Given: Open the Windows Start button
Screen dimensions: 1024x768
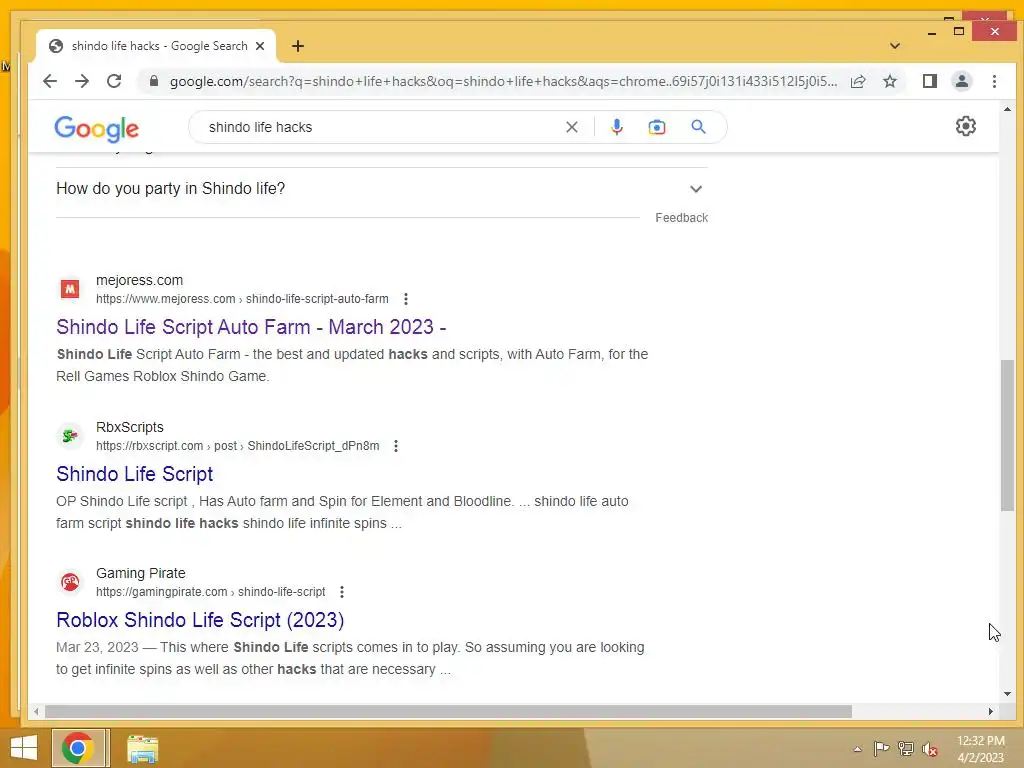Looking at the screenshot, I should (24, 748).
